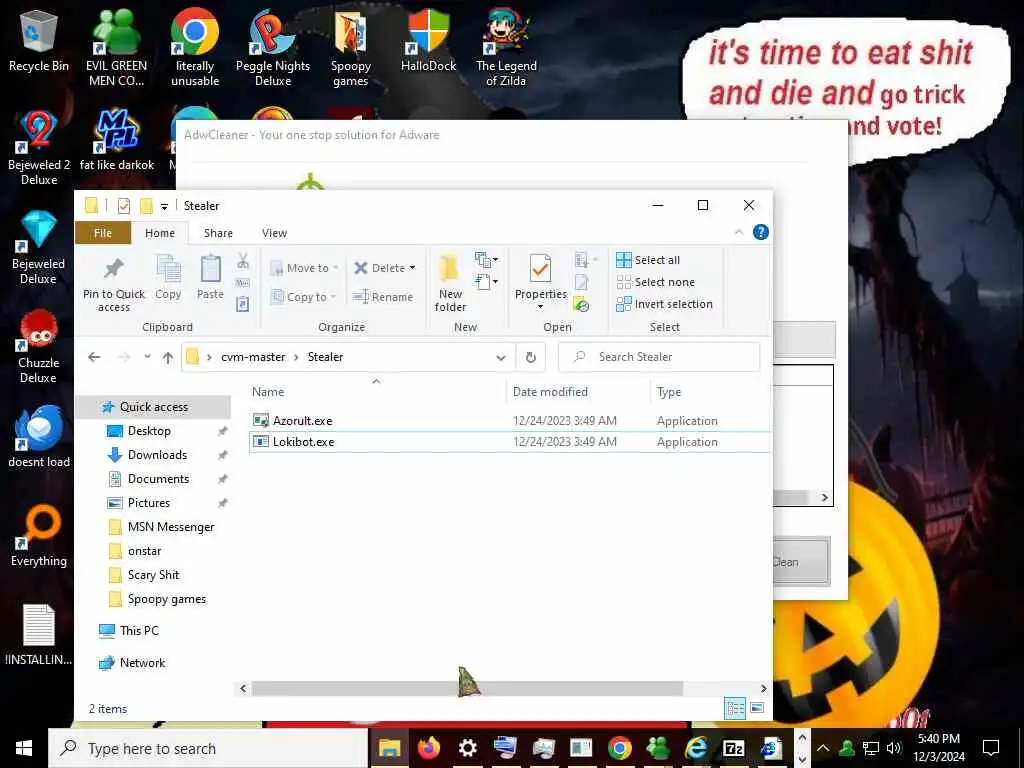Click the Rename button in the ribbon
This screenshot has height=768, width=1024.
pyautogui.click(x=383, y=296)
